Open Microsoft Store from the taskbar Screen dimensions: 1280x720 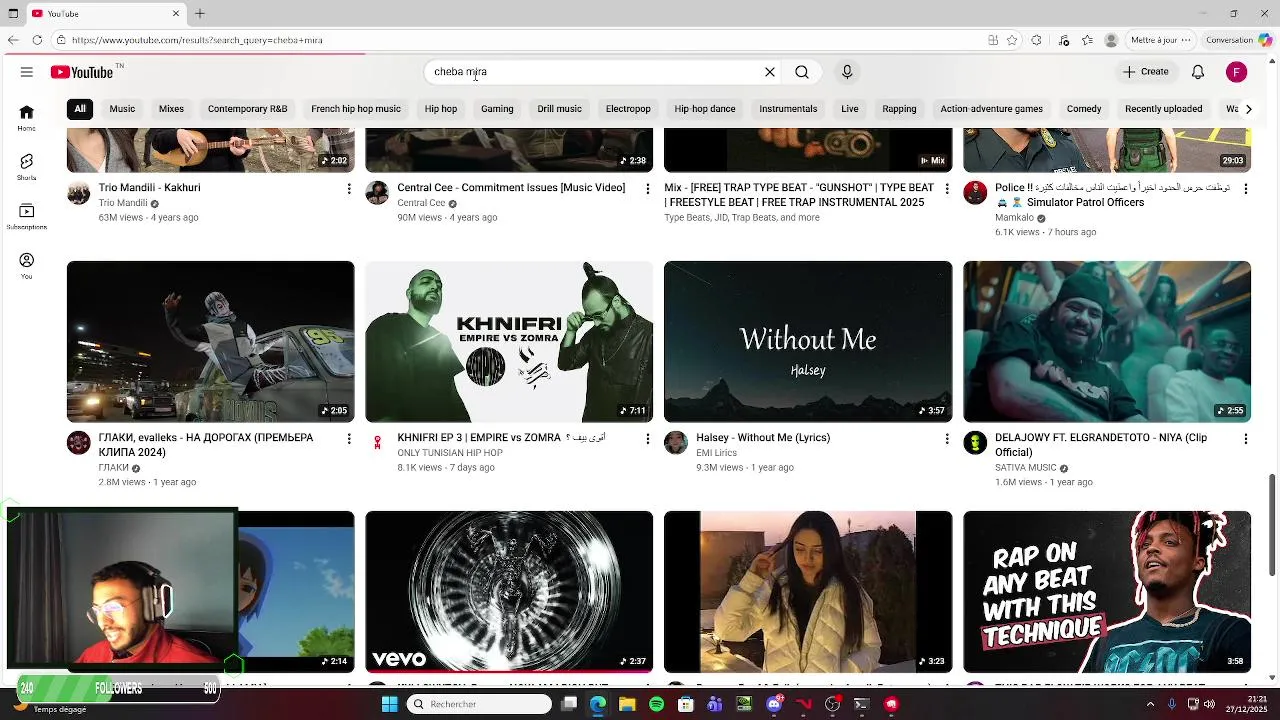685,704
